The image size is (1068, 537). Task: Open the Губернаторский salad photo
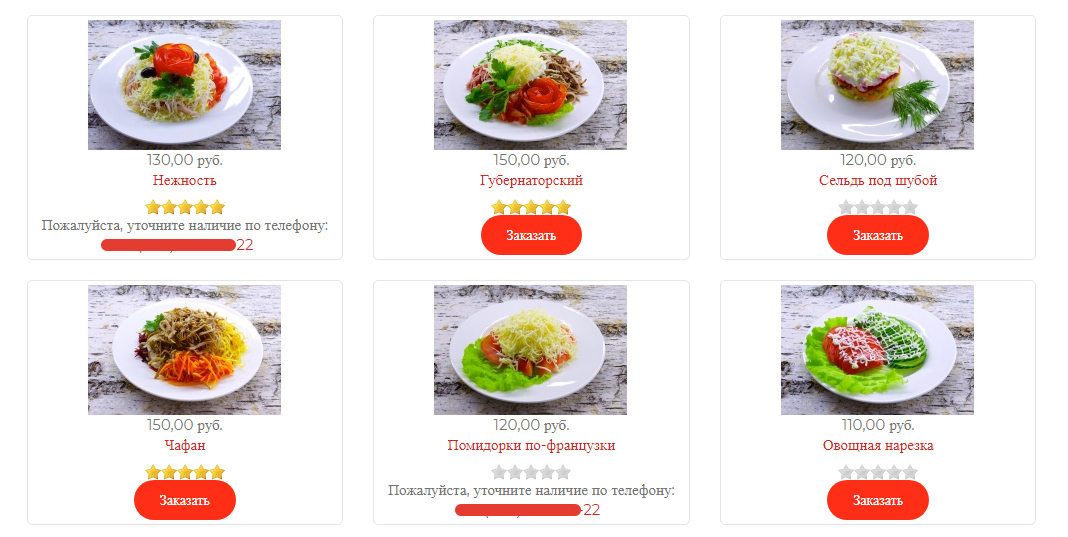pos(530,85)
